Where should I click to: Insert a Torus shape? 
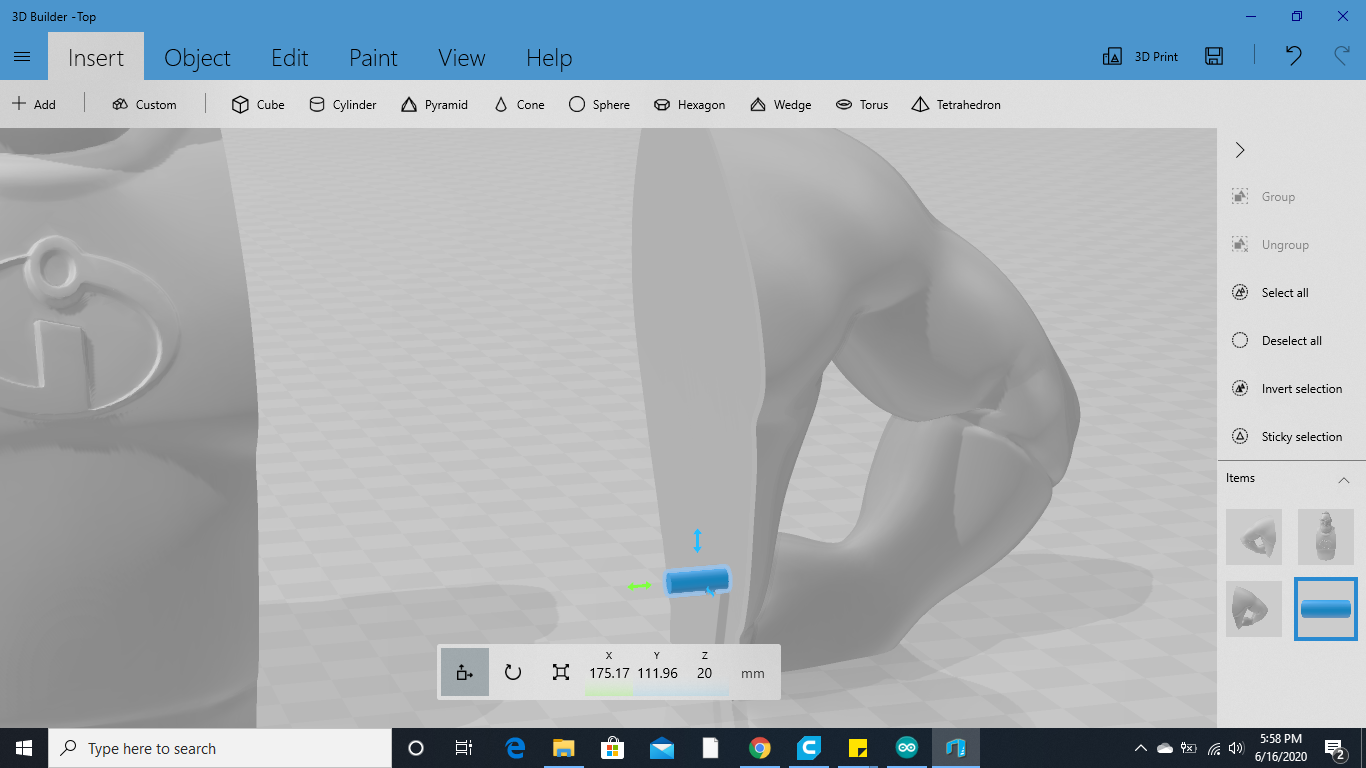[862, 104]
